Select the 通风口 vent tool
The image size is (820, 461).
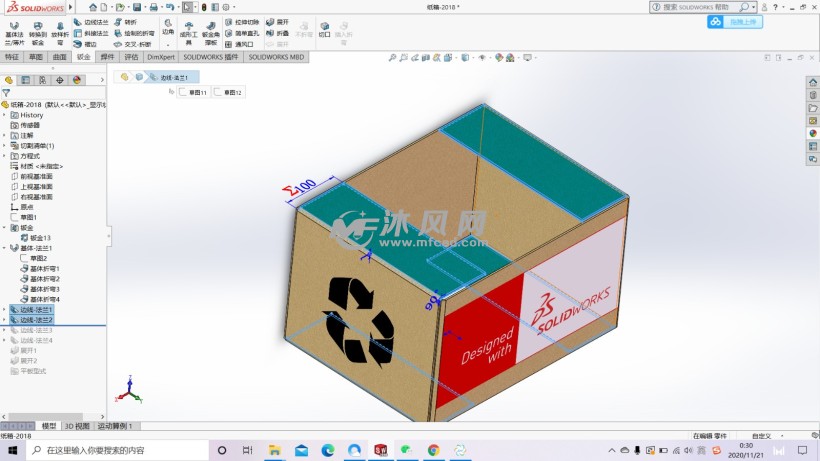tap(240, 44)
